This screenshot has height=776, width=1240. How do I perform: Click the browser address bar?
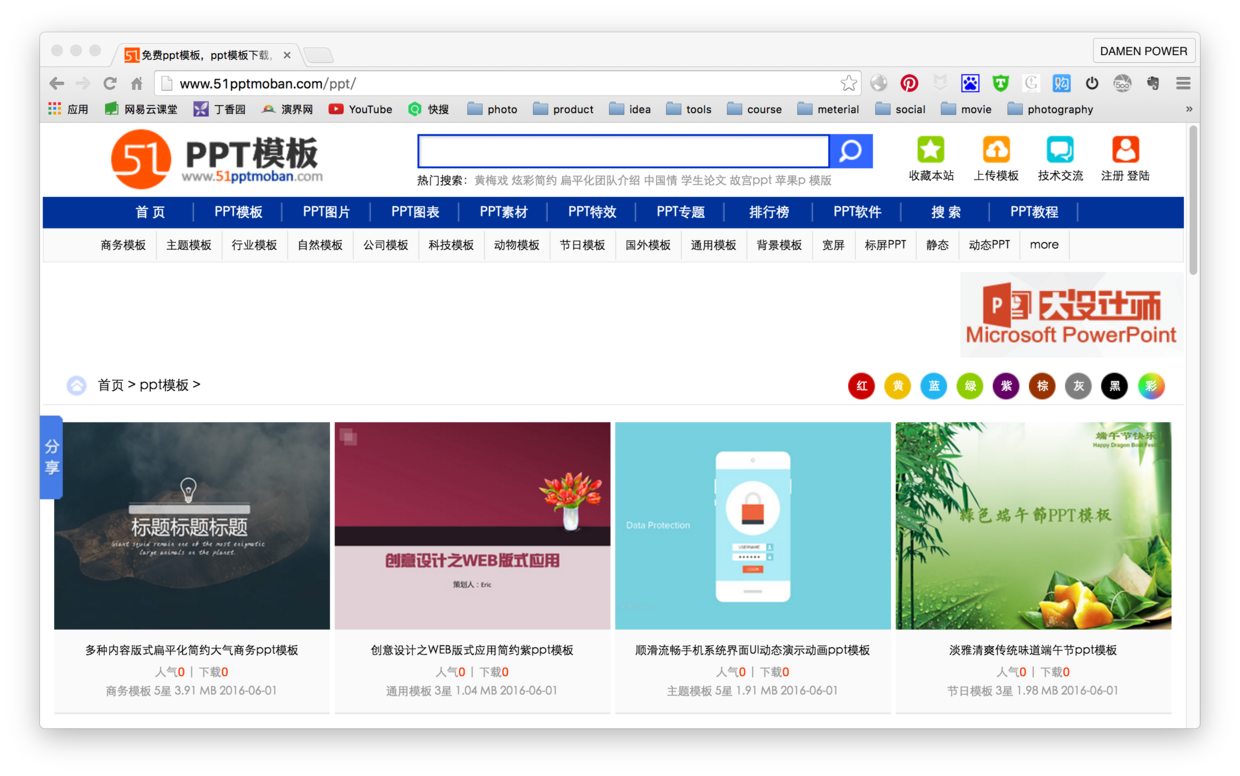click(x=506, y=84)
